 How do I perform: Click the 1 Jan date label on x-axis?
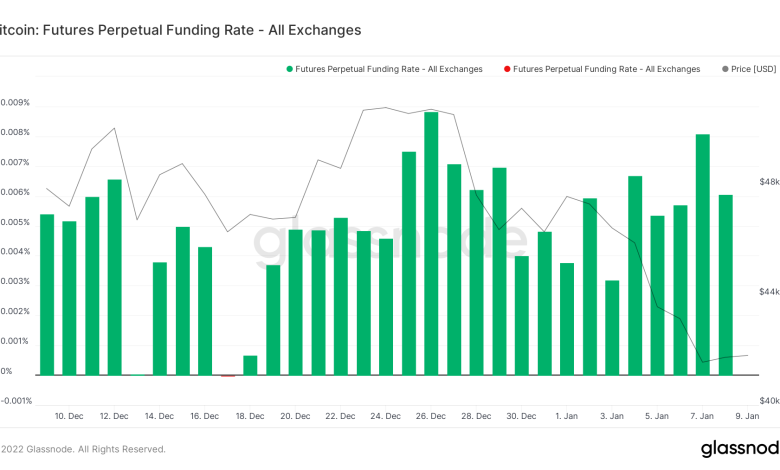[566, 414]
